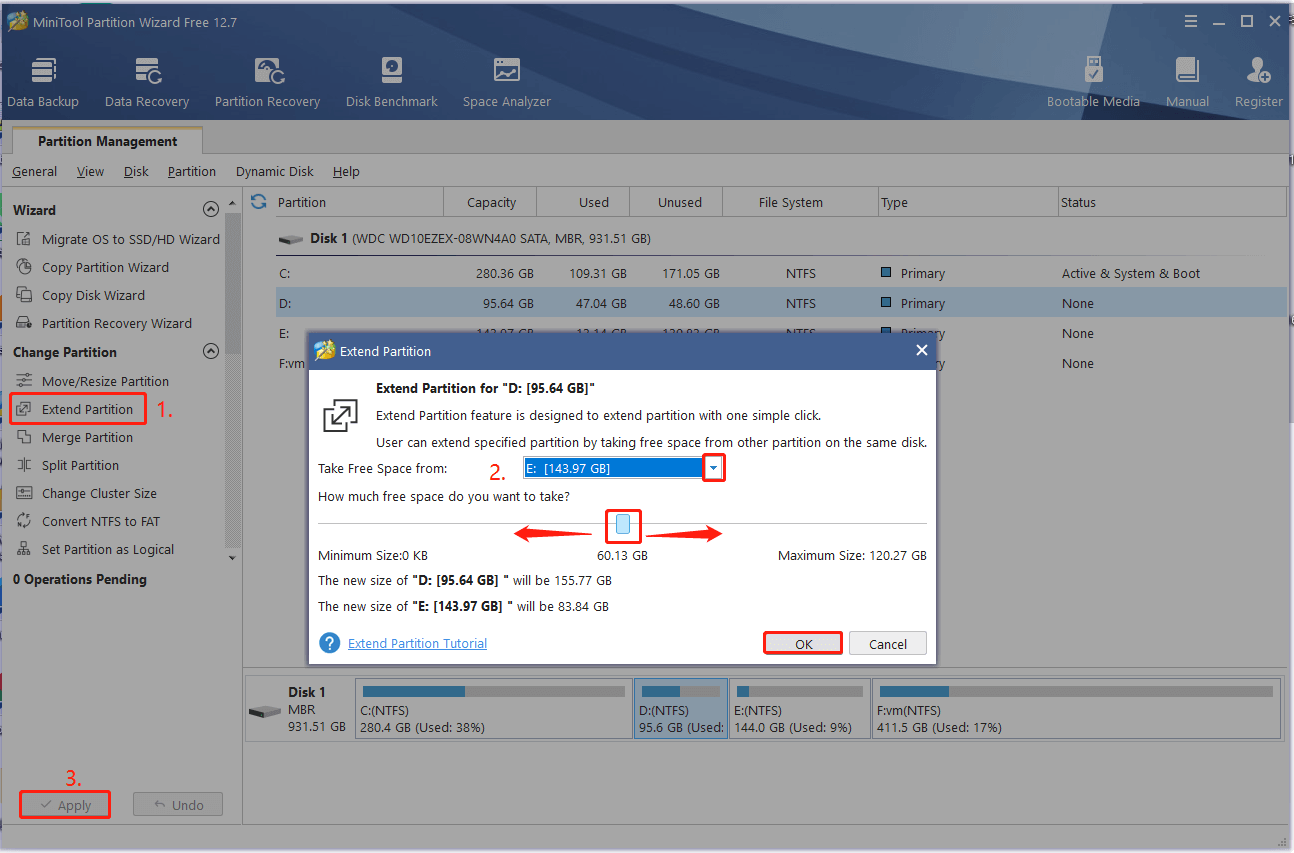Open the Data Backup tool
1294x853 pixels.
pyautogui.click(x=43, y=82)
